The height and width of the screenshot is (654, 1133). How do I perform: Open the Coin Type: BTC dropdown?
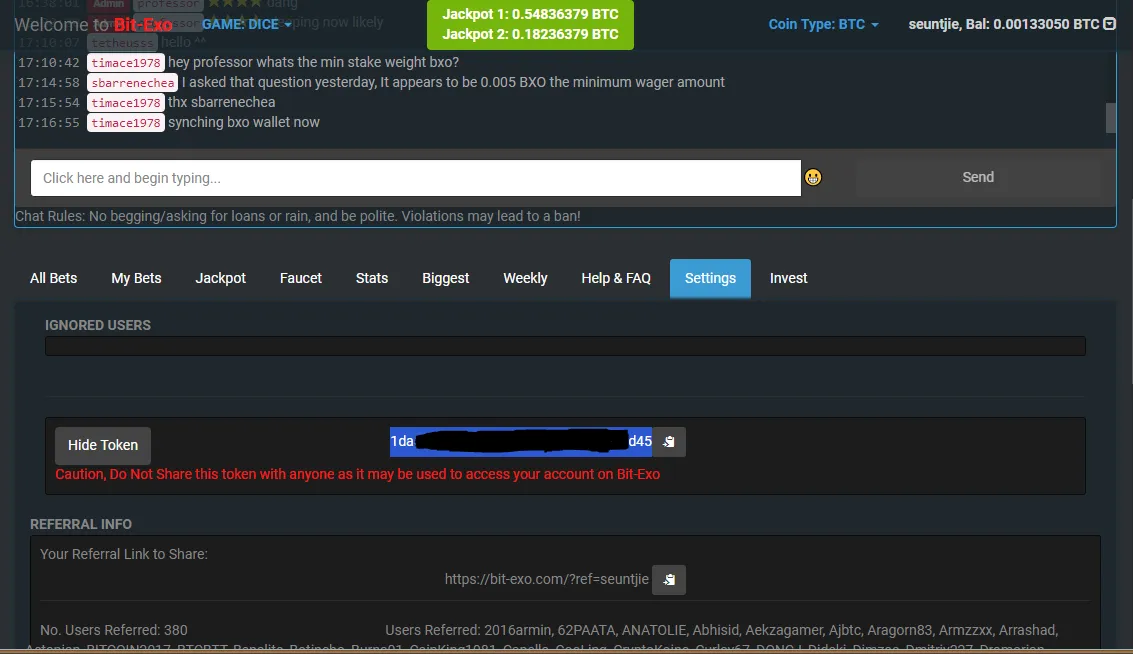coord(823,24)
